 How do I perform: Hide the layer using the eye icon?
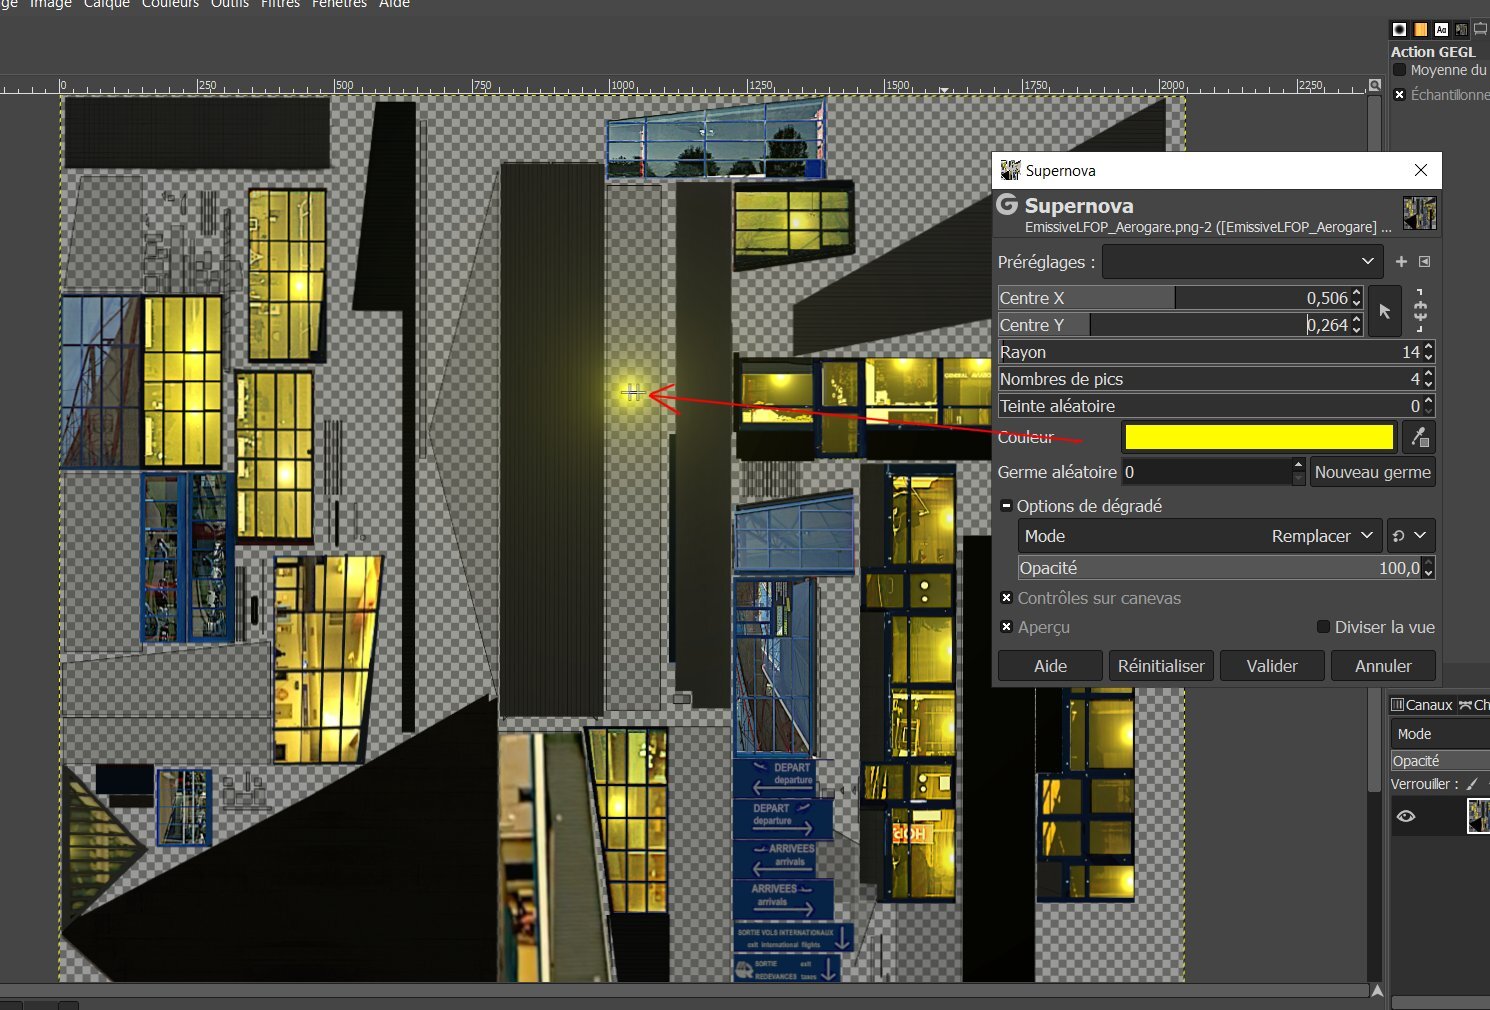tap(1406, 816)
